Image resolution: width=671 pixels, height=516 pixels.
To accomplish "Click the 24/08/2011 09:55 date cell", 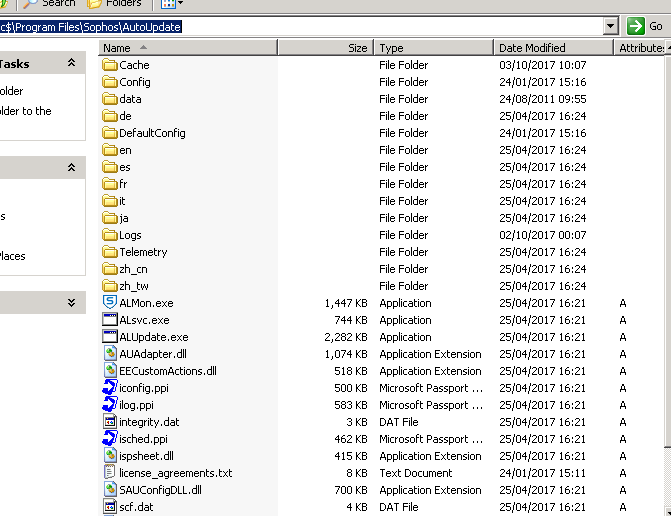I will [x=543, y=99].
